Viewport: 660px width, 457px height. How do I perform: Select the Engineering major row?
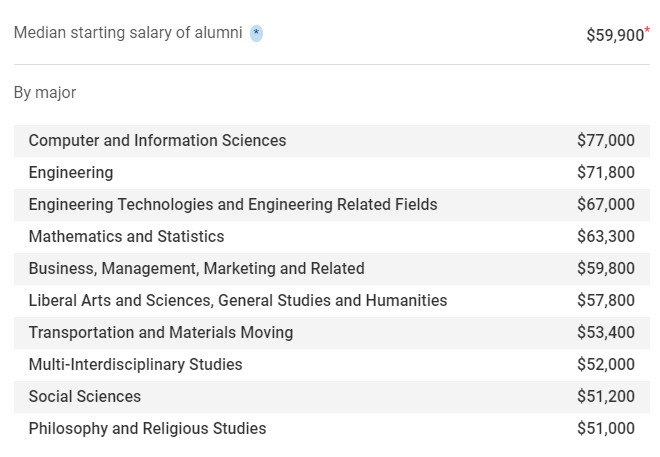coord(332,173)
